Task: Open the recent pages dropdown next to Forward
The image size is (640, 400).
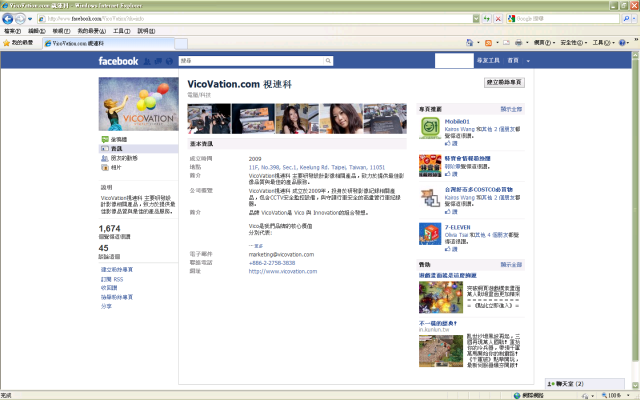Action: click(x=30, y=19)
